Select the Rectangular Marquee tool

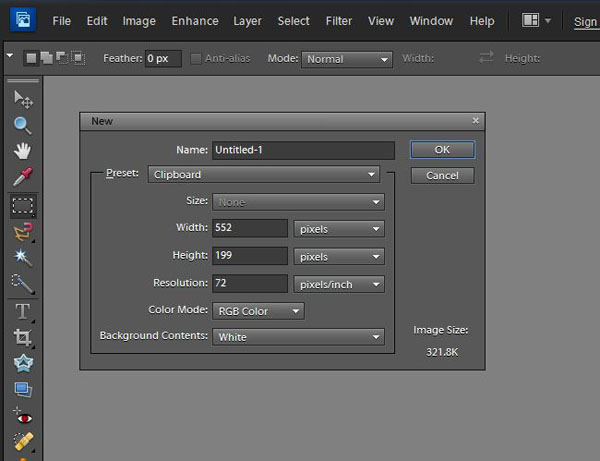[23, 206]
